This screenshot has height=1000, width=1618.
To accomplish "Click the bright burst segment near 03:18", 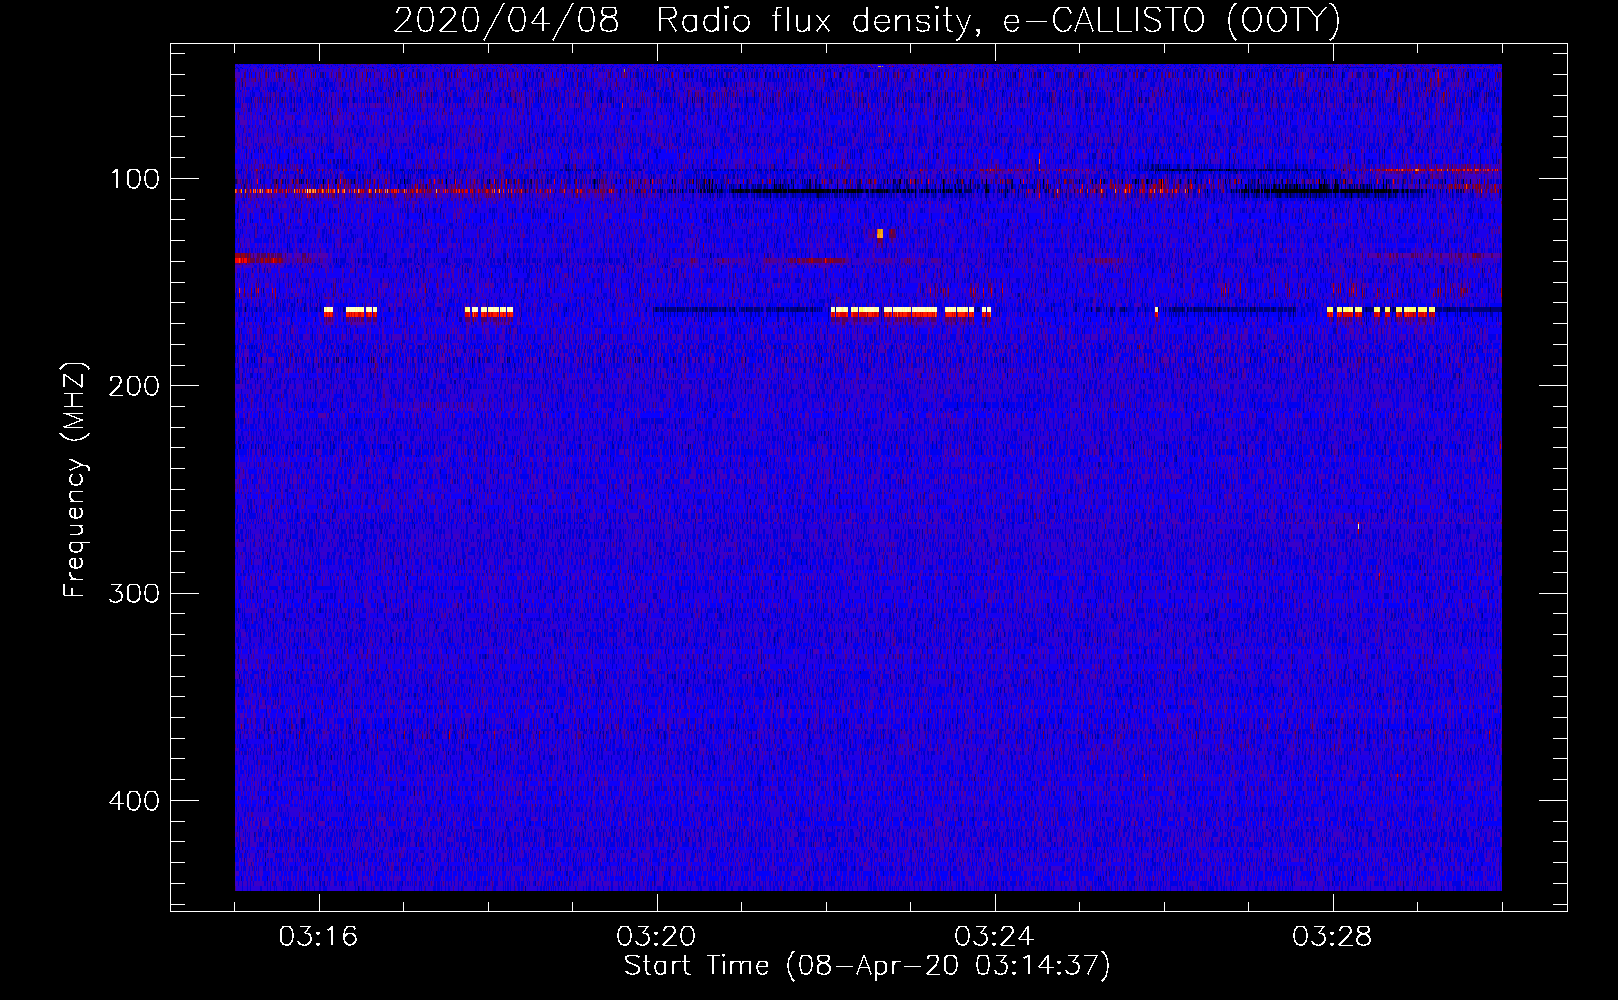I will [489, 312].
